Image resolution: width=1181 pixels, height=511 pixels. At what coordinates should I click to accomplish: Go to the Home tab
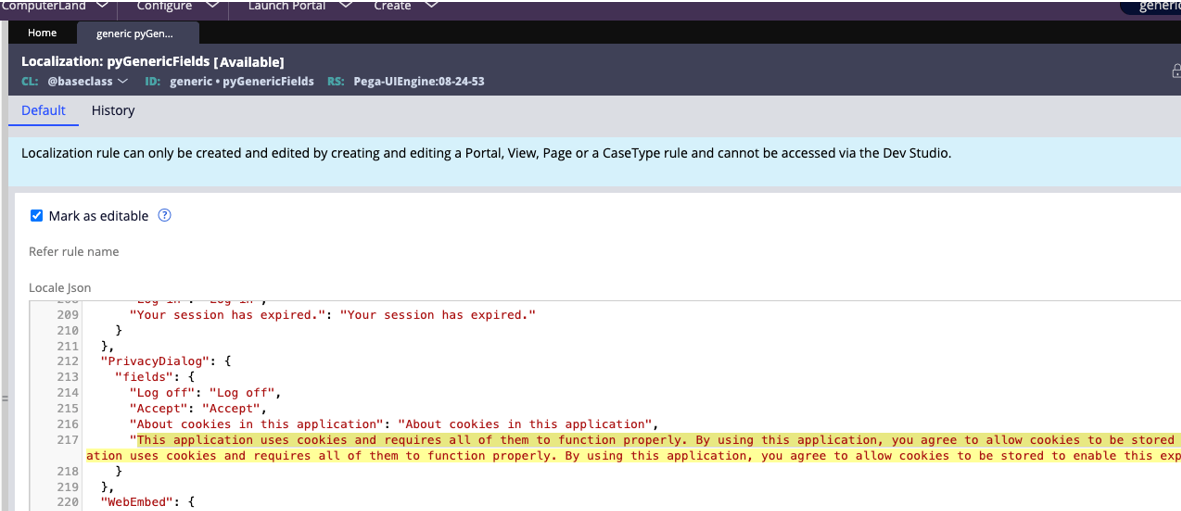42,33
